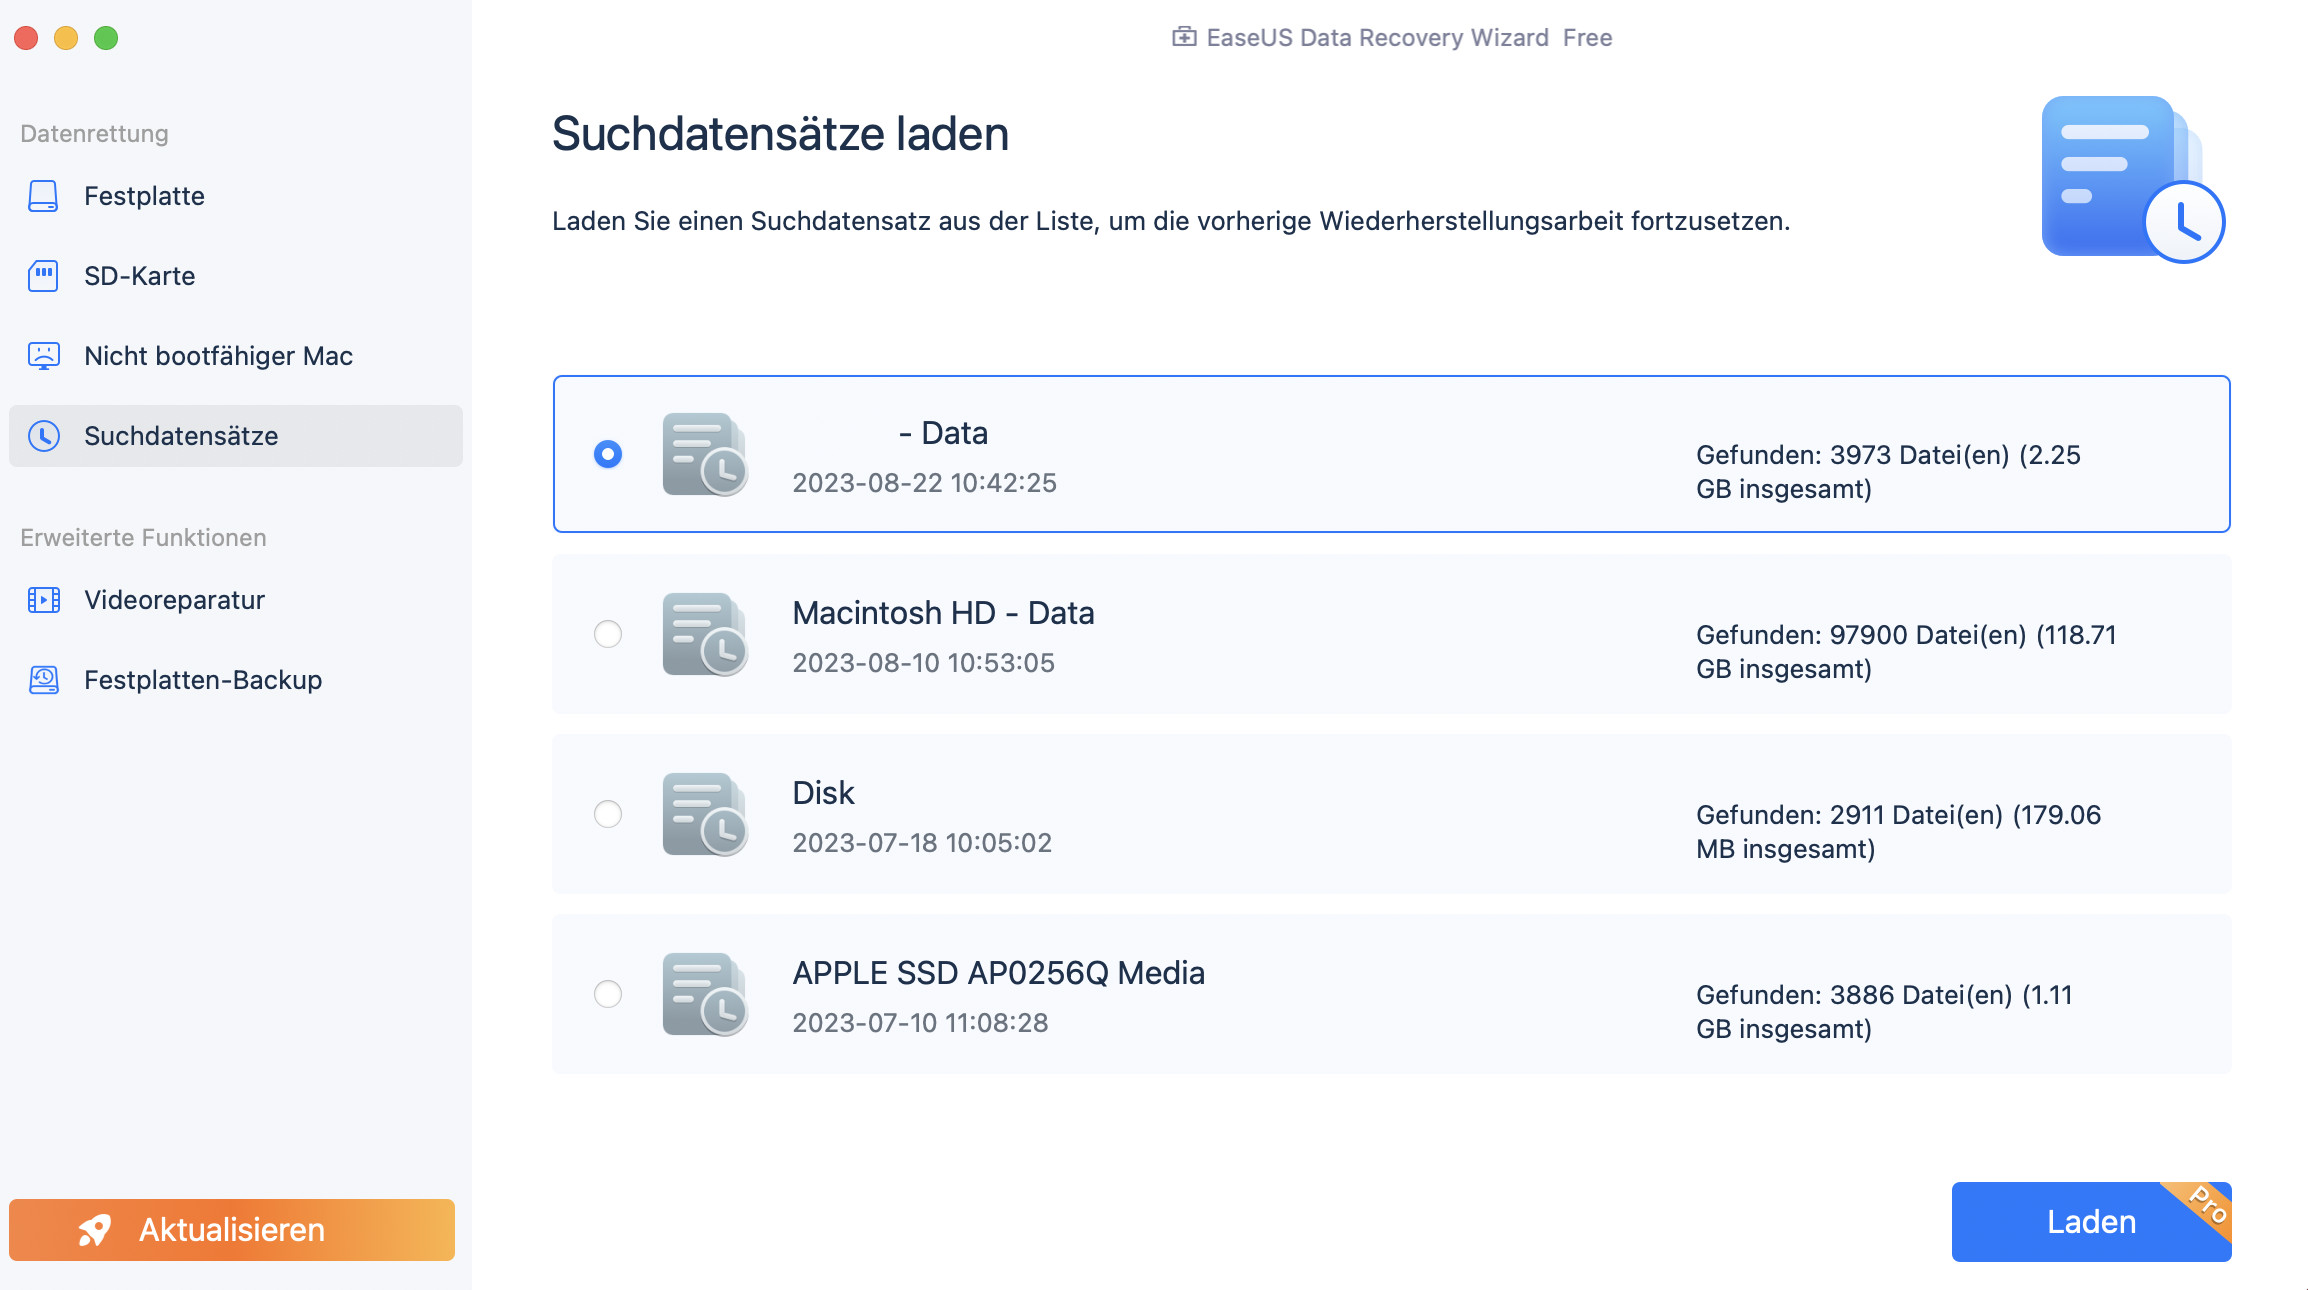Click the timestamp 2023-08-22 10:42:25
This screenshot has height=1290, width=2308.
pos(924,483)
